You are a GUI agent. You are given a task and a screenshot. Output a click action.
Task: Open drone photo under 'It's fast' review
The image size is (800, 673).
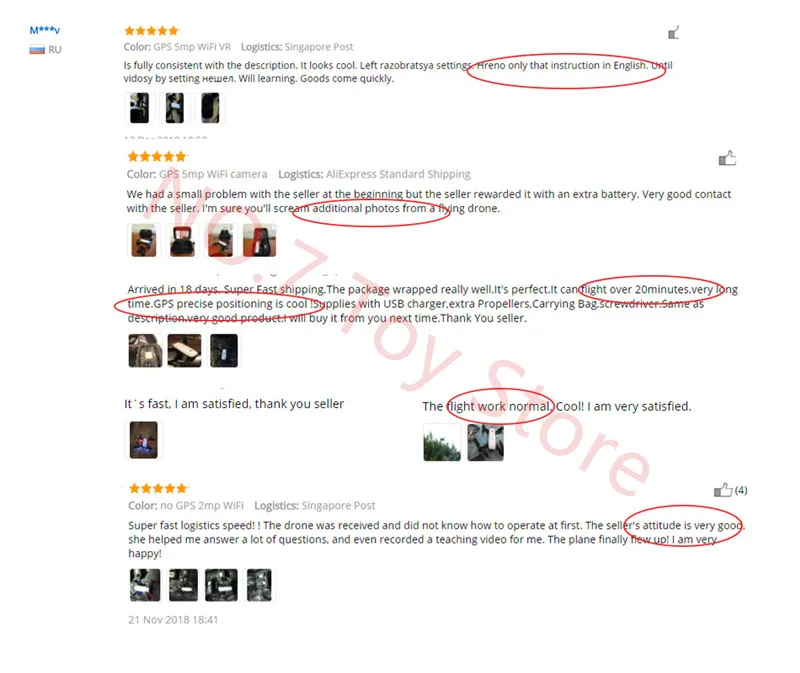[144, 440]
